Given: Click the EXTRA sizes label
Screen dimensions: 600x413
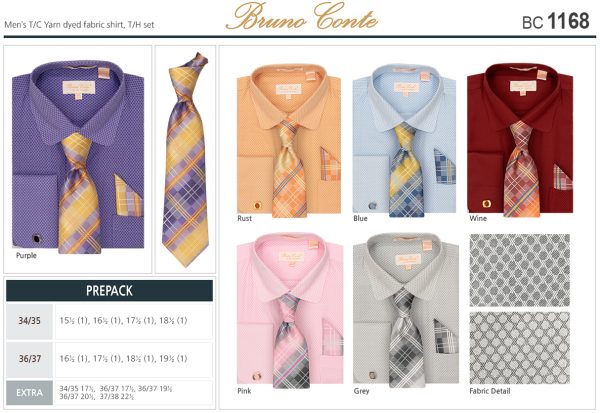Looking at the screenshot, I should click(x=29, y=393).
